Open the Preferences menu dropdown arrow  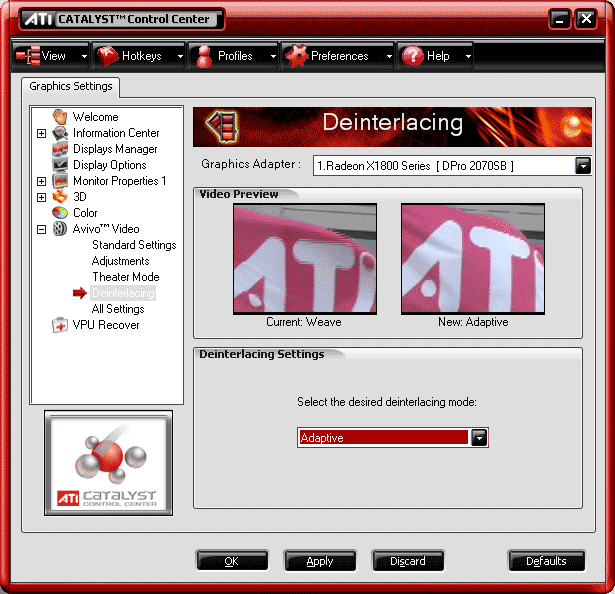pyautogui.click(x=389, y=56)
